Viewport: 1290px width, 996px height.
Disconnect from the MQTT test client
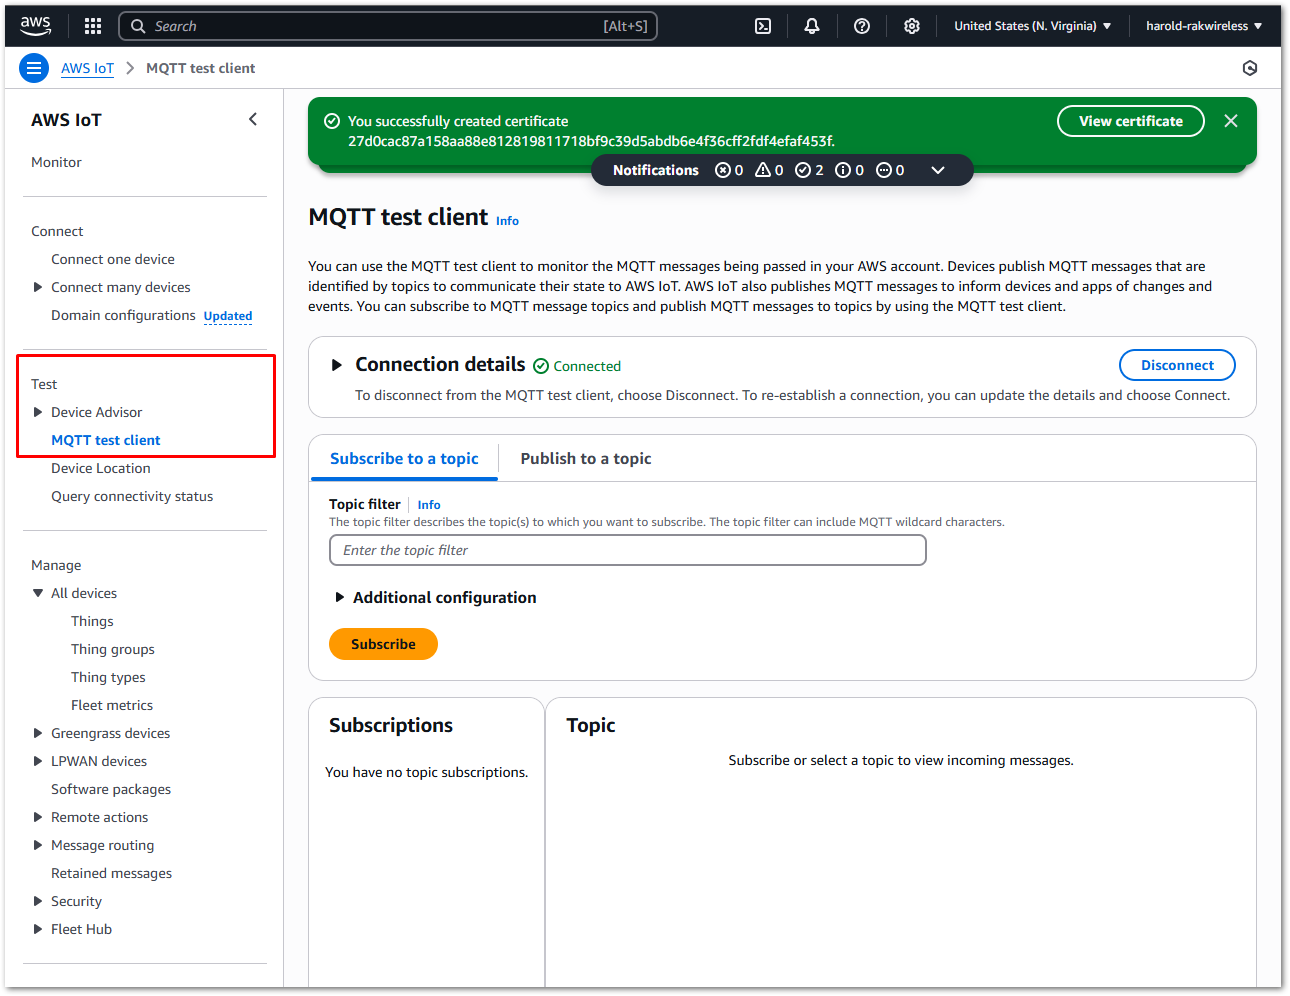pyautogui.click(x=1177, y=365)
